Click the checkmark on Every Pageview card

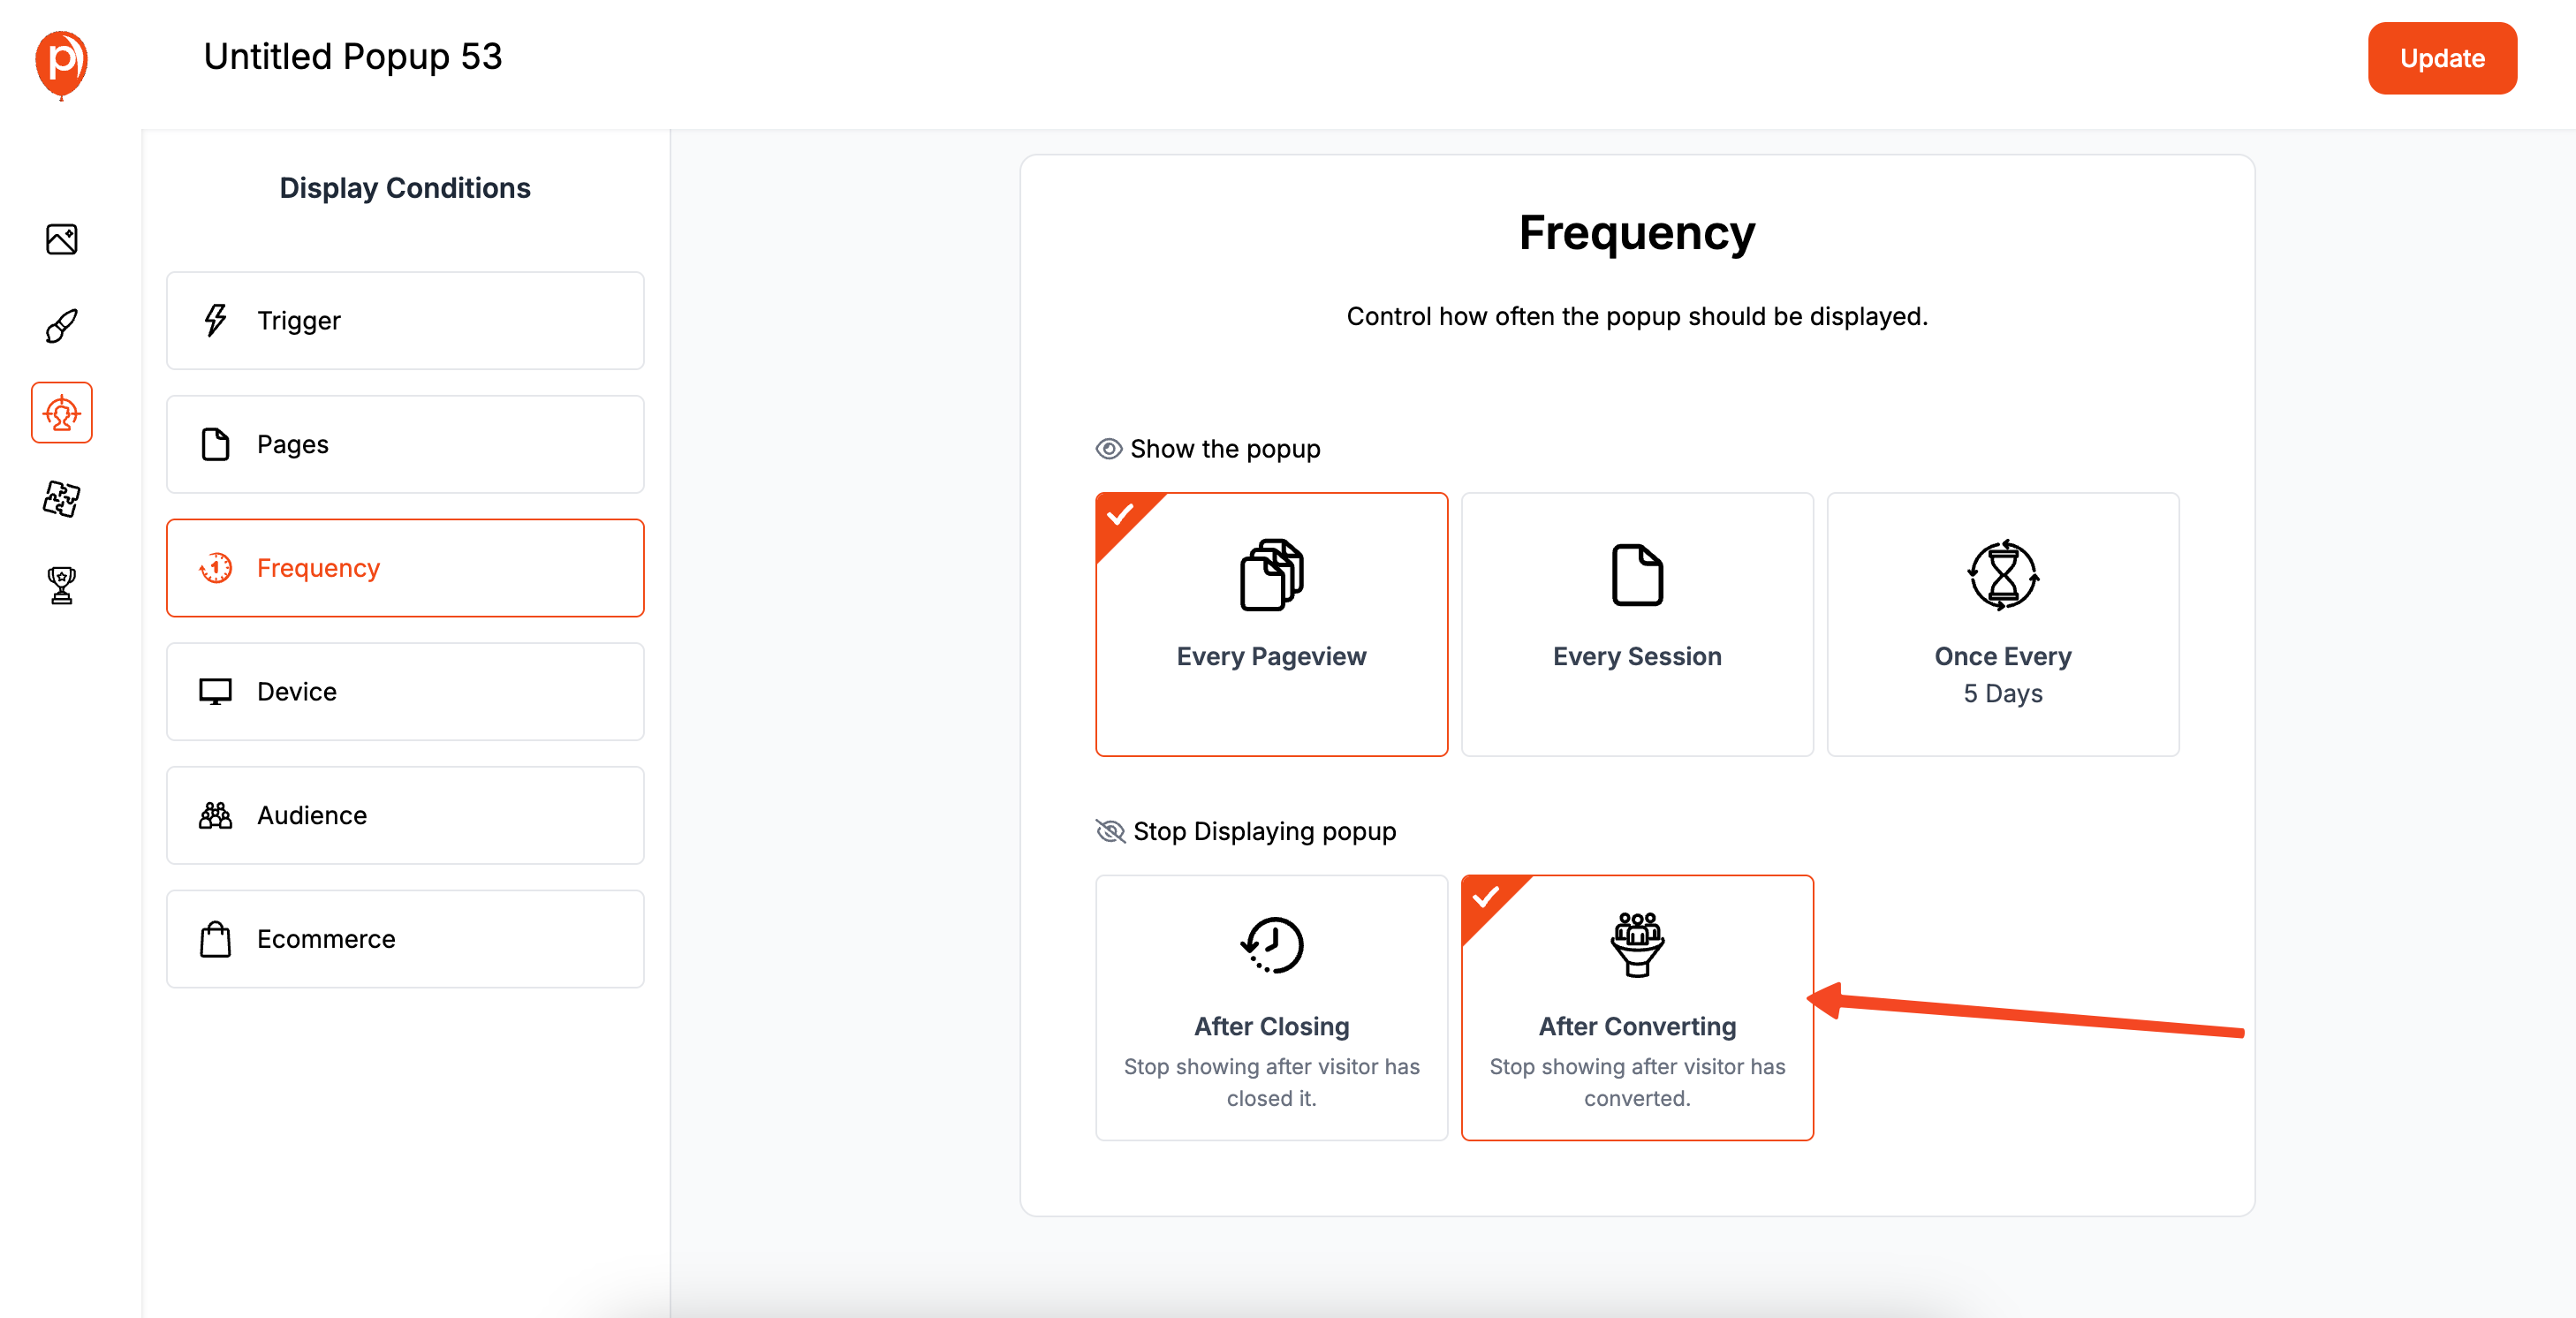(x=1120, y=515)
